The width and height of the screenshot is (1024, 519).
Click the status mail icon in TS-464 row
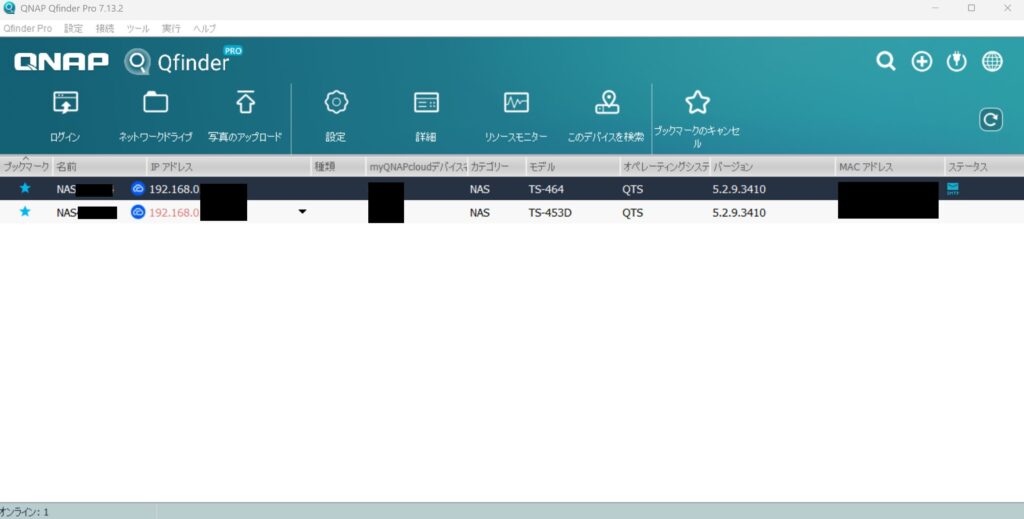click(953, 189)
